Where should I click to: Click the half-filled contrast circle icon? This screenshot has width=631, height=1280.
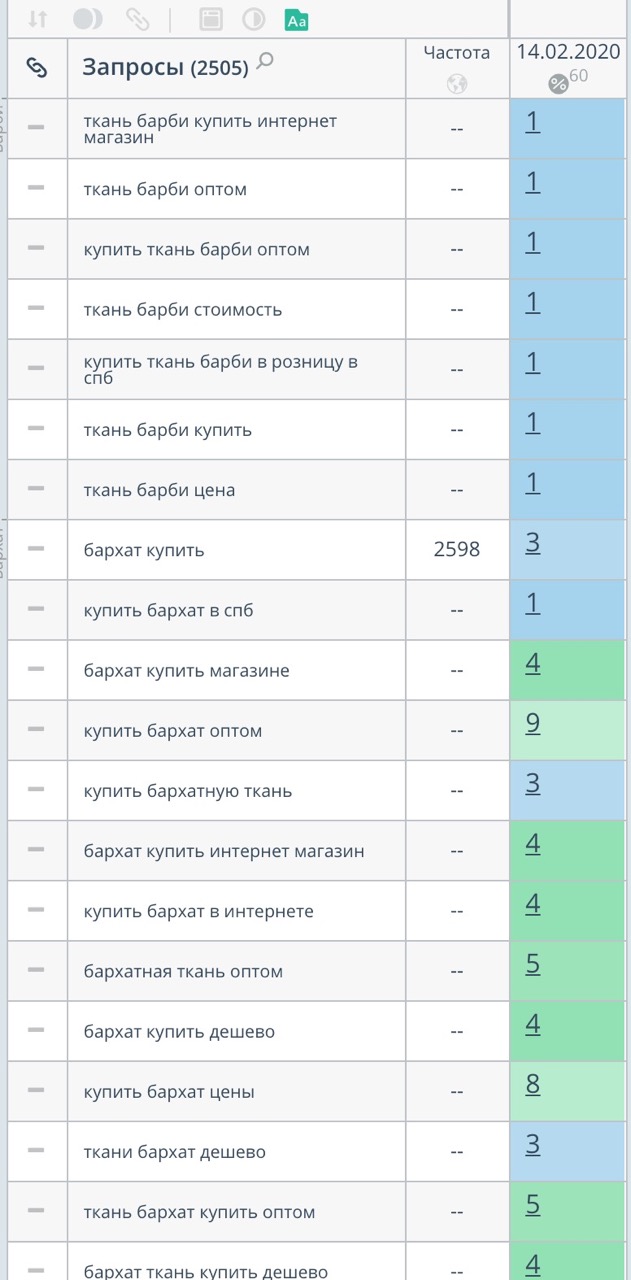coord(254,19)
